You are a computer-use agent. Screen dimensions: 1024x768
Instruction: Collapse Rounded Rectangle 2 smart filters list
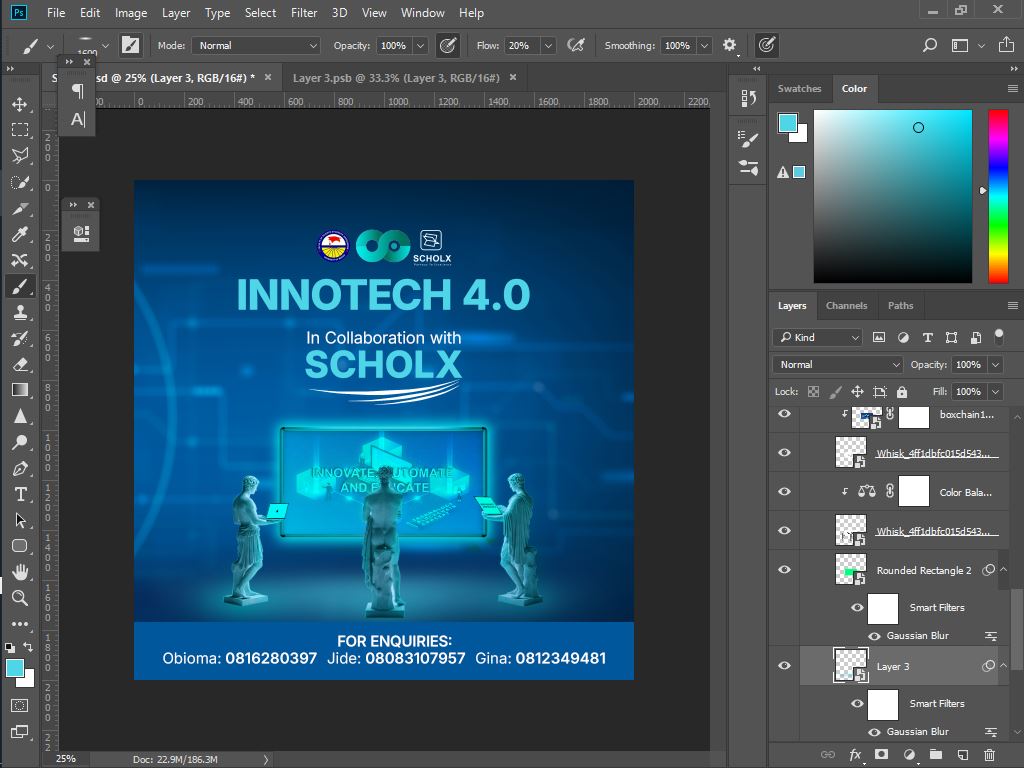pos(1004,570)
